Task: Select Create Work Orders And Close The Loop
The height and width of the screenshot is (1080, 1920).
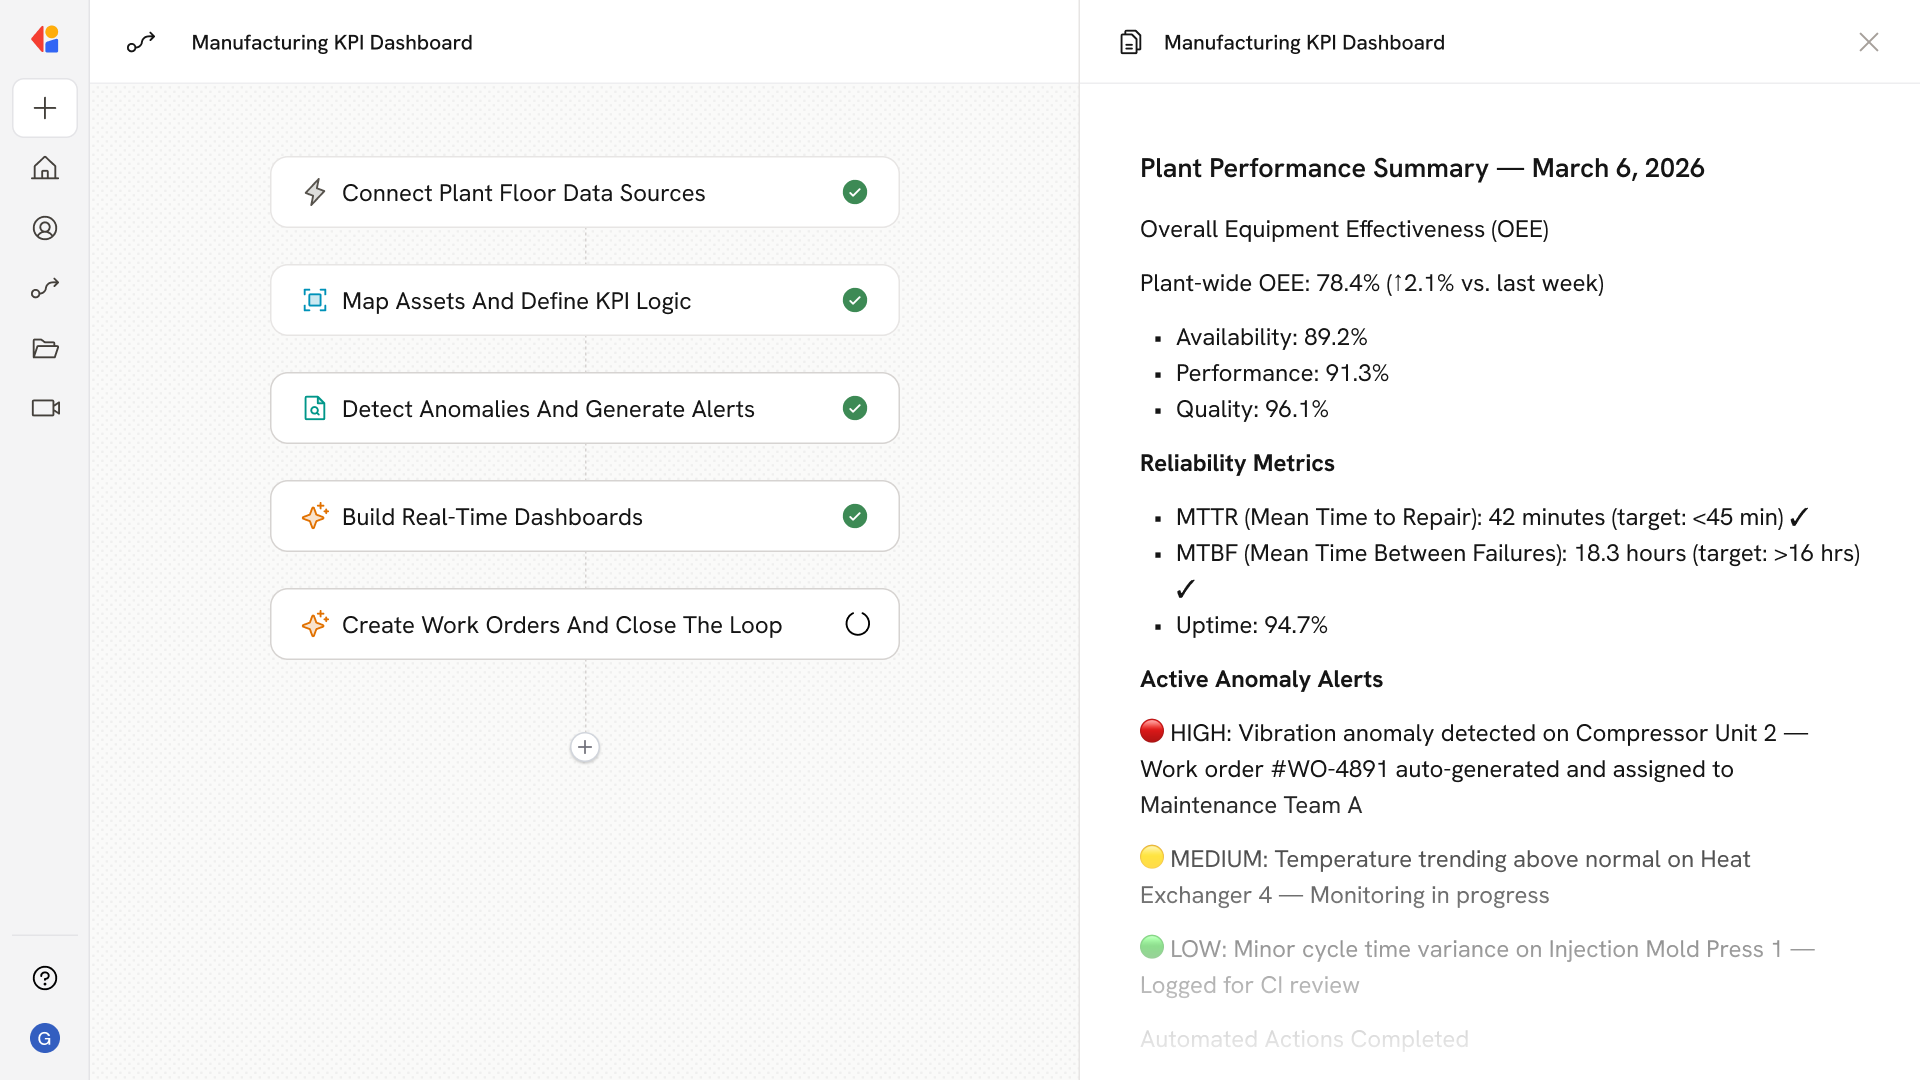Action: [561, 625]
